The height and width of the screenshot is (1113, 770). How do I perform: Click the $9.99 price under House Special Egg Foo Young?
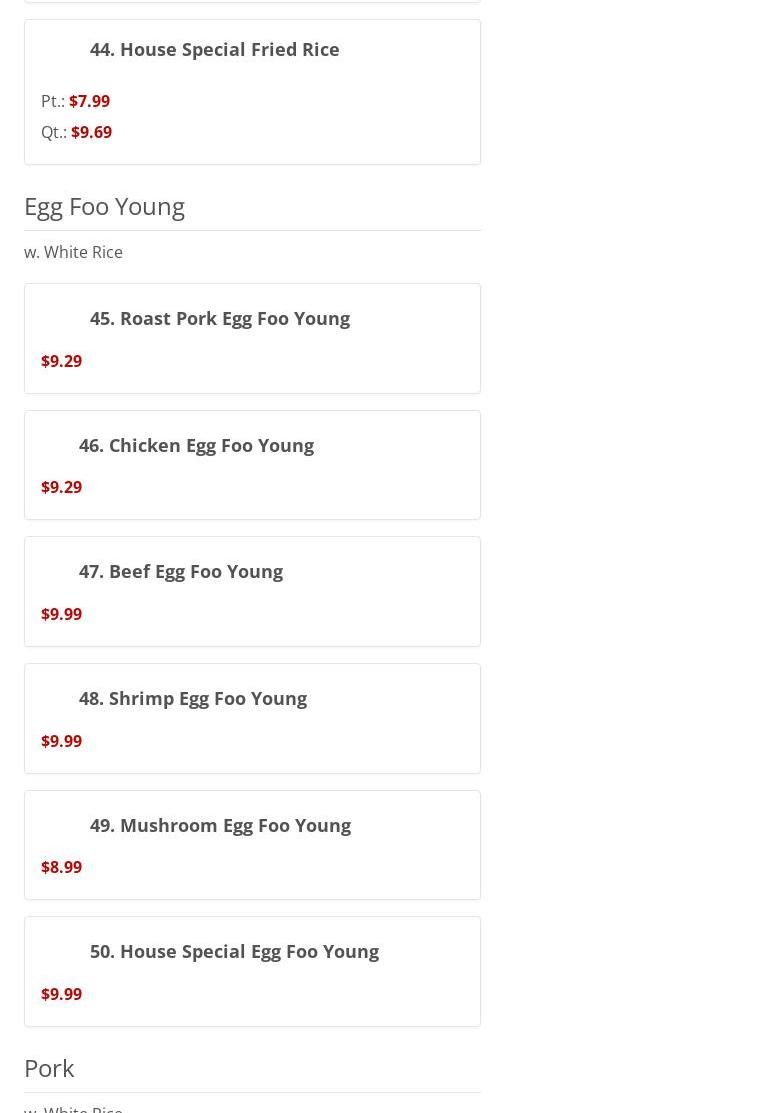(61, 994)
